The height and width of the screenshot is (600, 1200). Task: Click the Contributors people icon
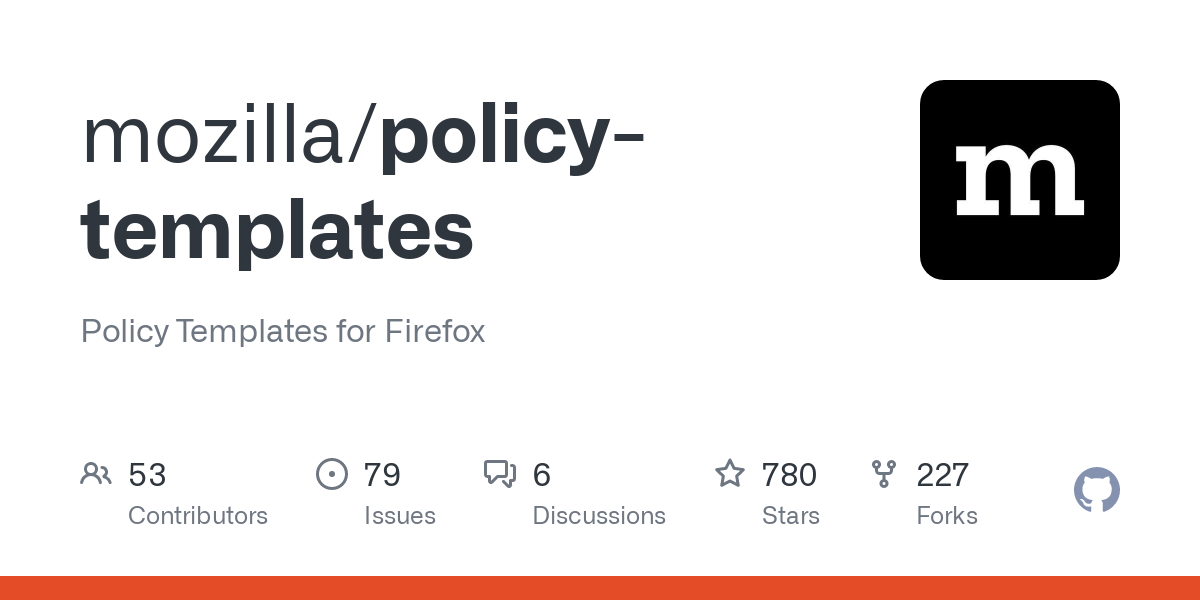(96, 474)
